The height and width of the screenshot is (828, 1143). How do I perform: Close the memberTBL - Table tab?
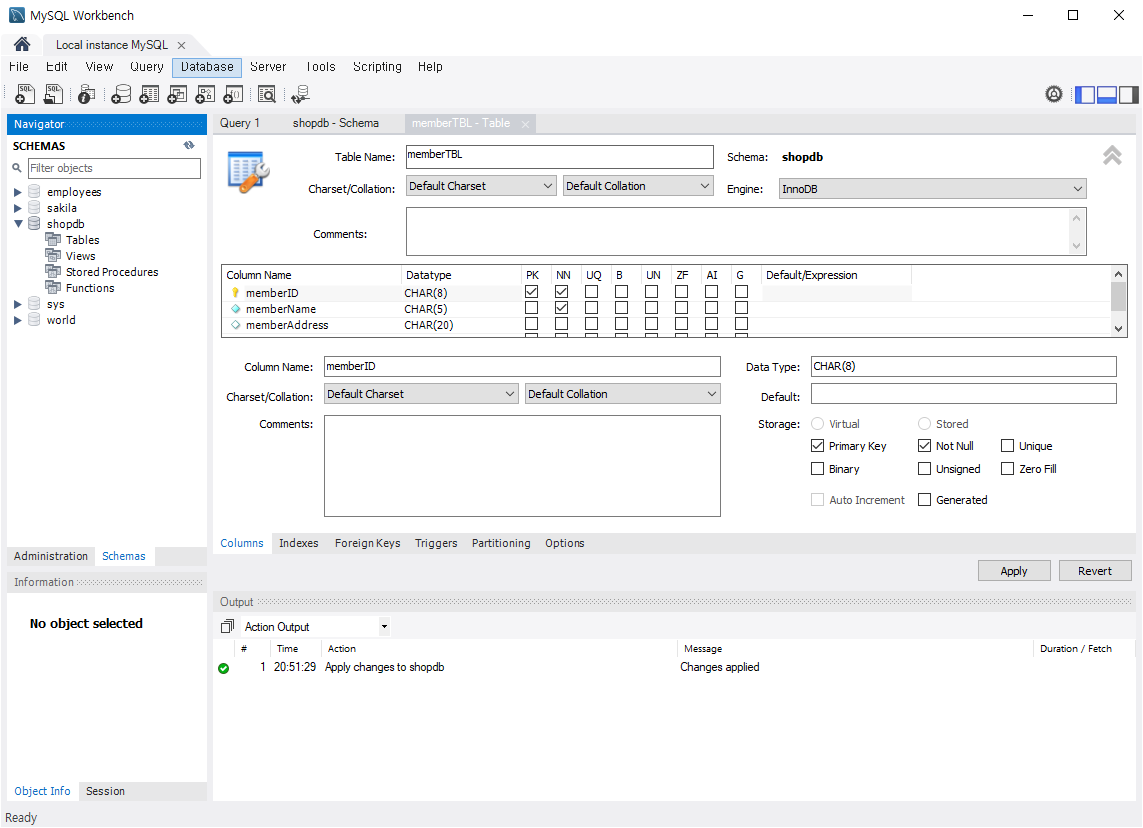(525, 124)
